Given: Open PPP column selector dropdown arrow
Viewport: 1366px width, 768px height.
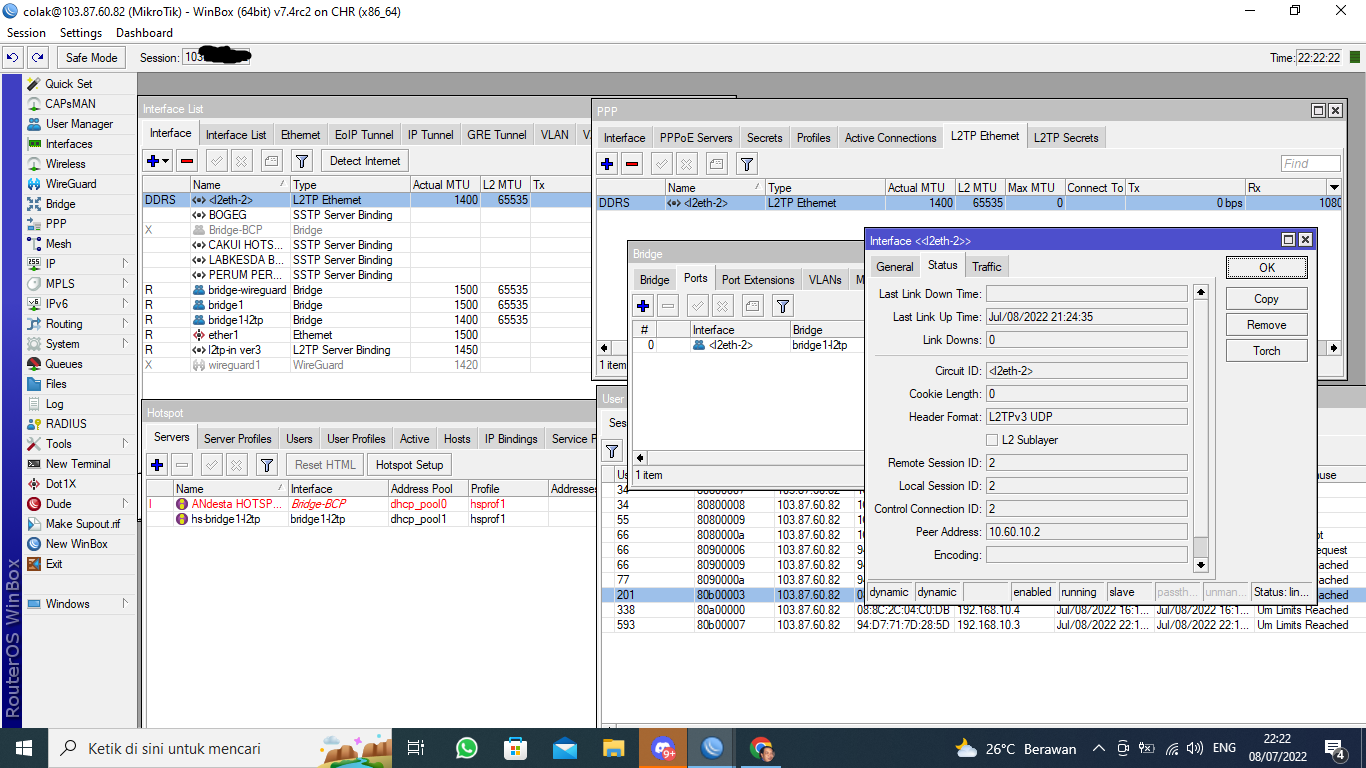Looking at the screenshot, I should pos(1334,188).
